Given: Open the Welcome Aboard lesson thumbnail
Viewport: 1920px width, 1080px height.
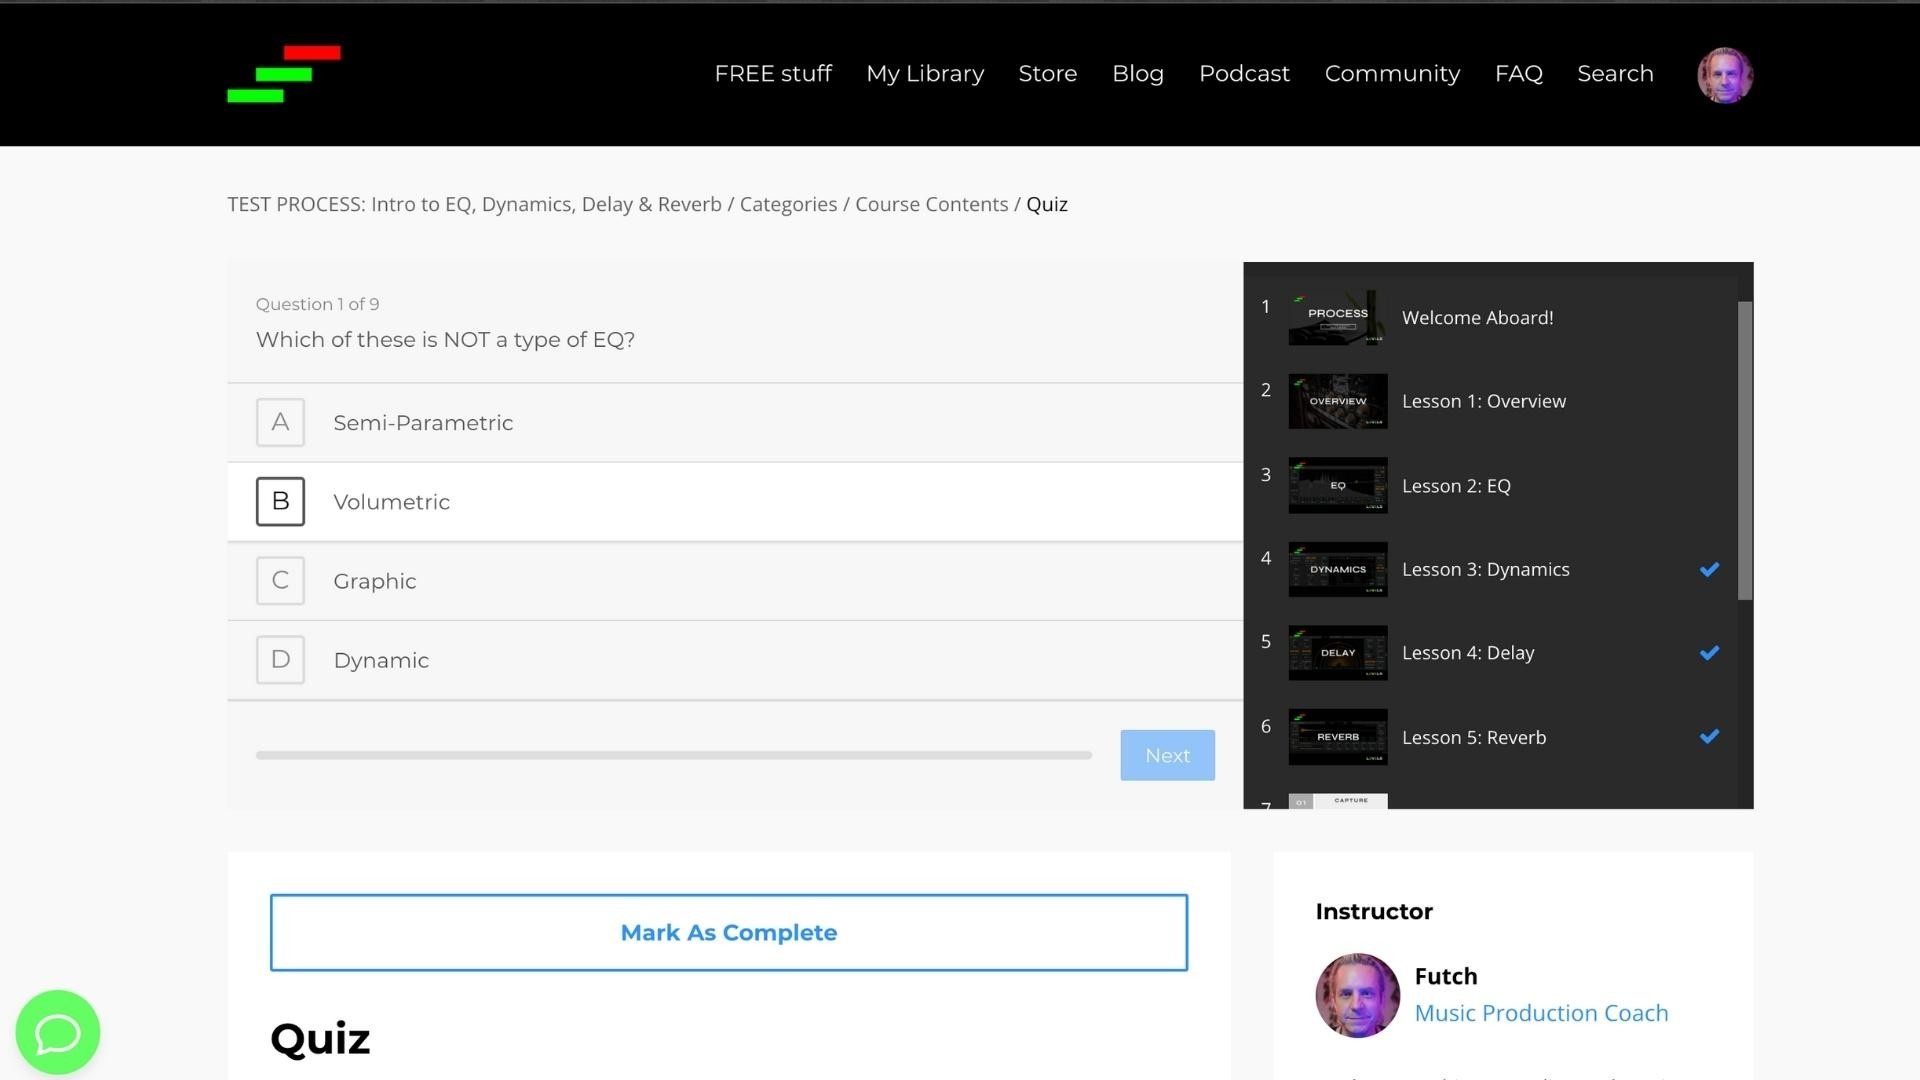Looking at the screenshot, I should (1337, 318).
